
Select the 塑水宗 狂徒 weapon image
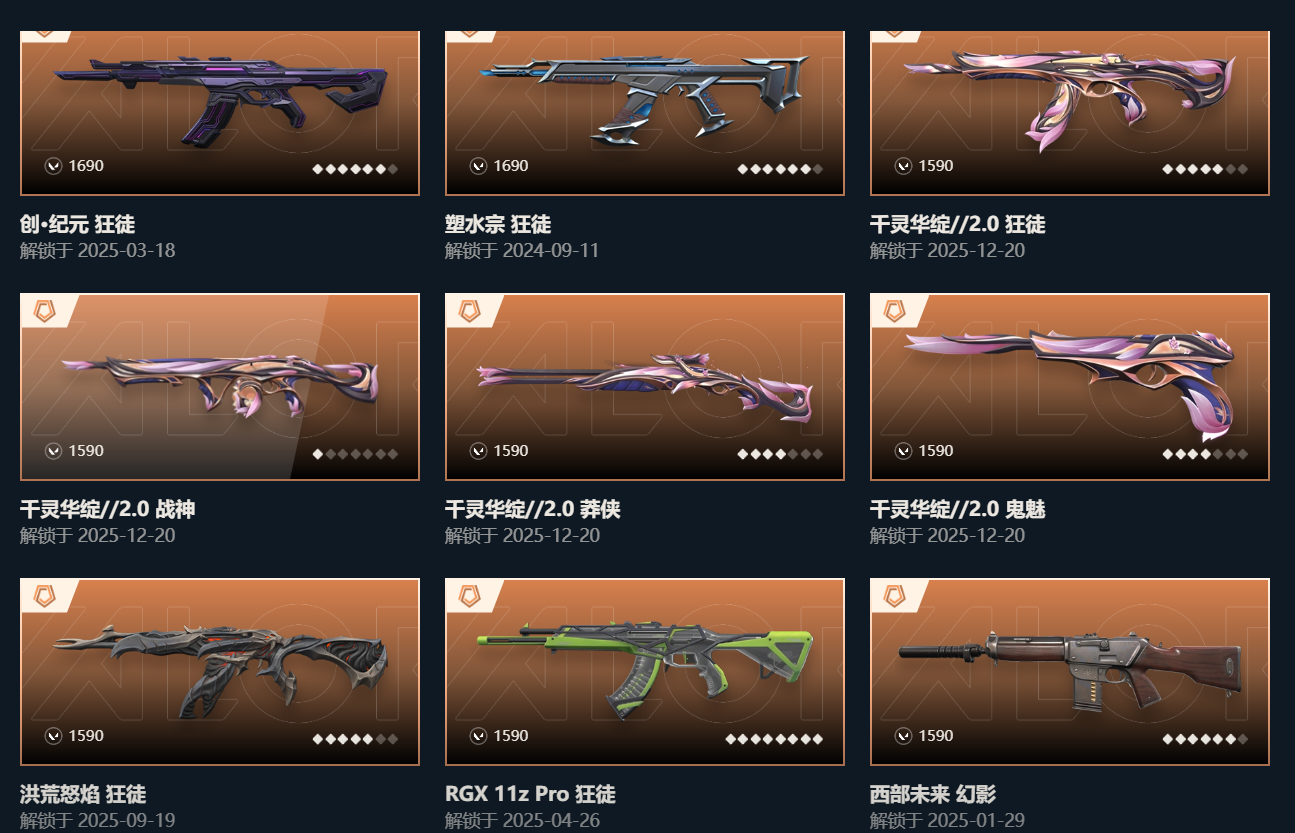645,99
